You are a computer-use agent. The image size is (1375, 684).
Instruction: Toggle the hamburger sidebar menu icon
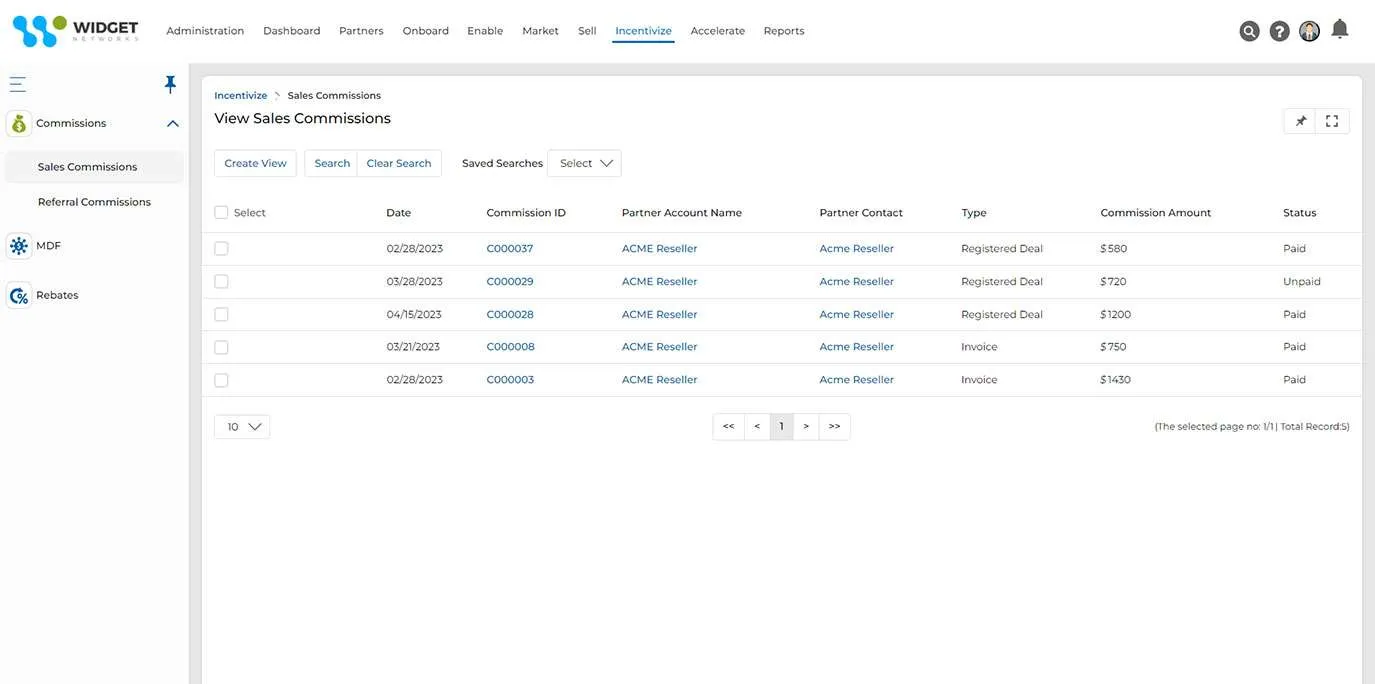tap(18, 84)
